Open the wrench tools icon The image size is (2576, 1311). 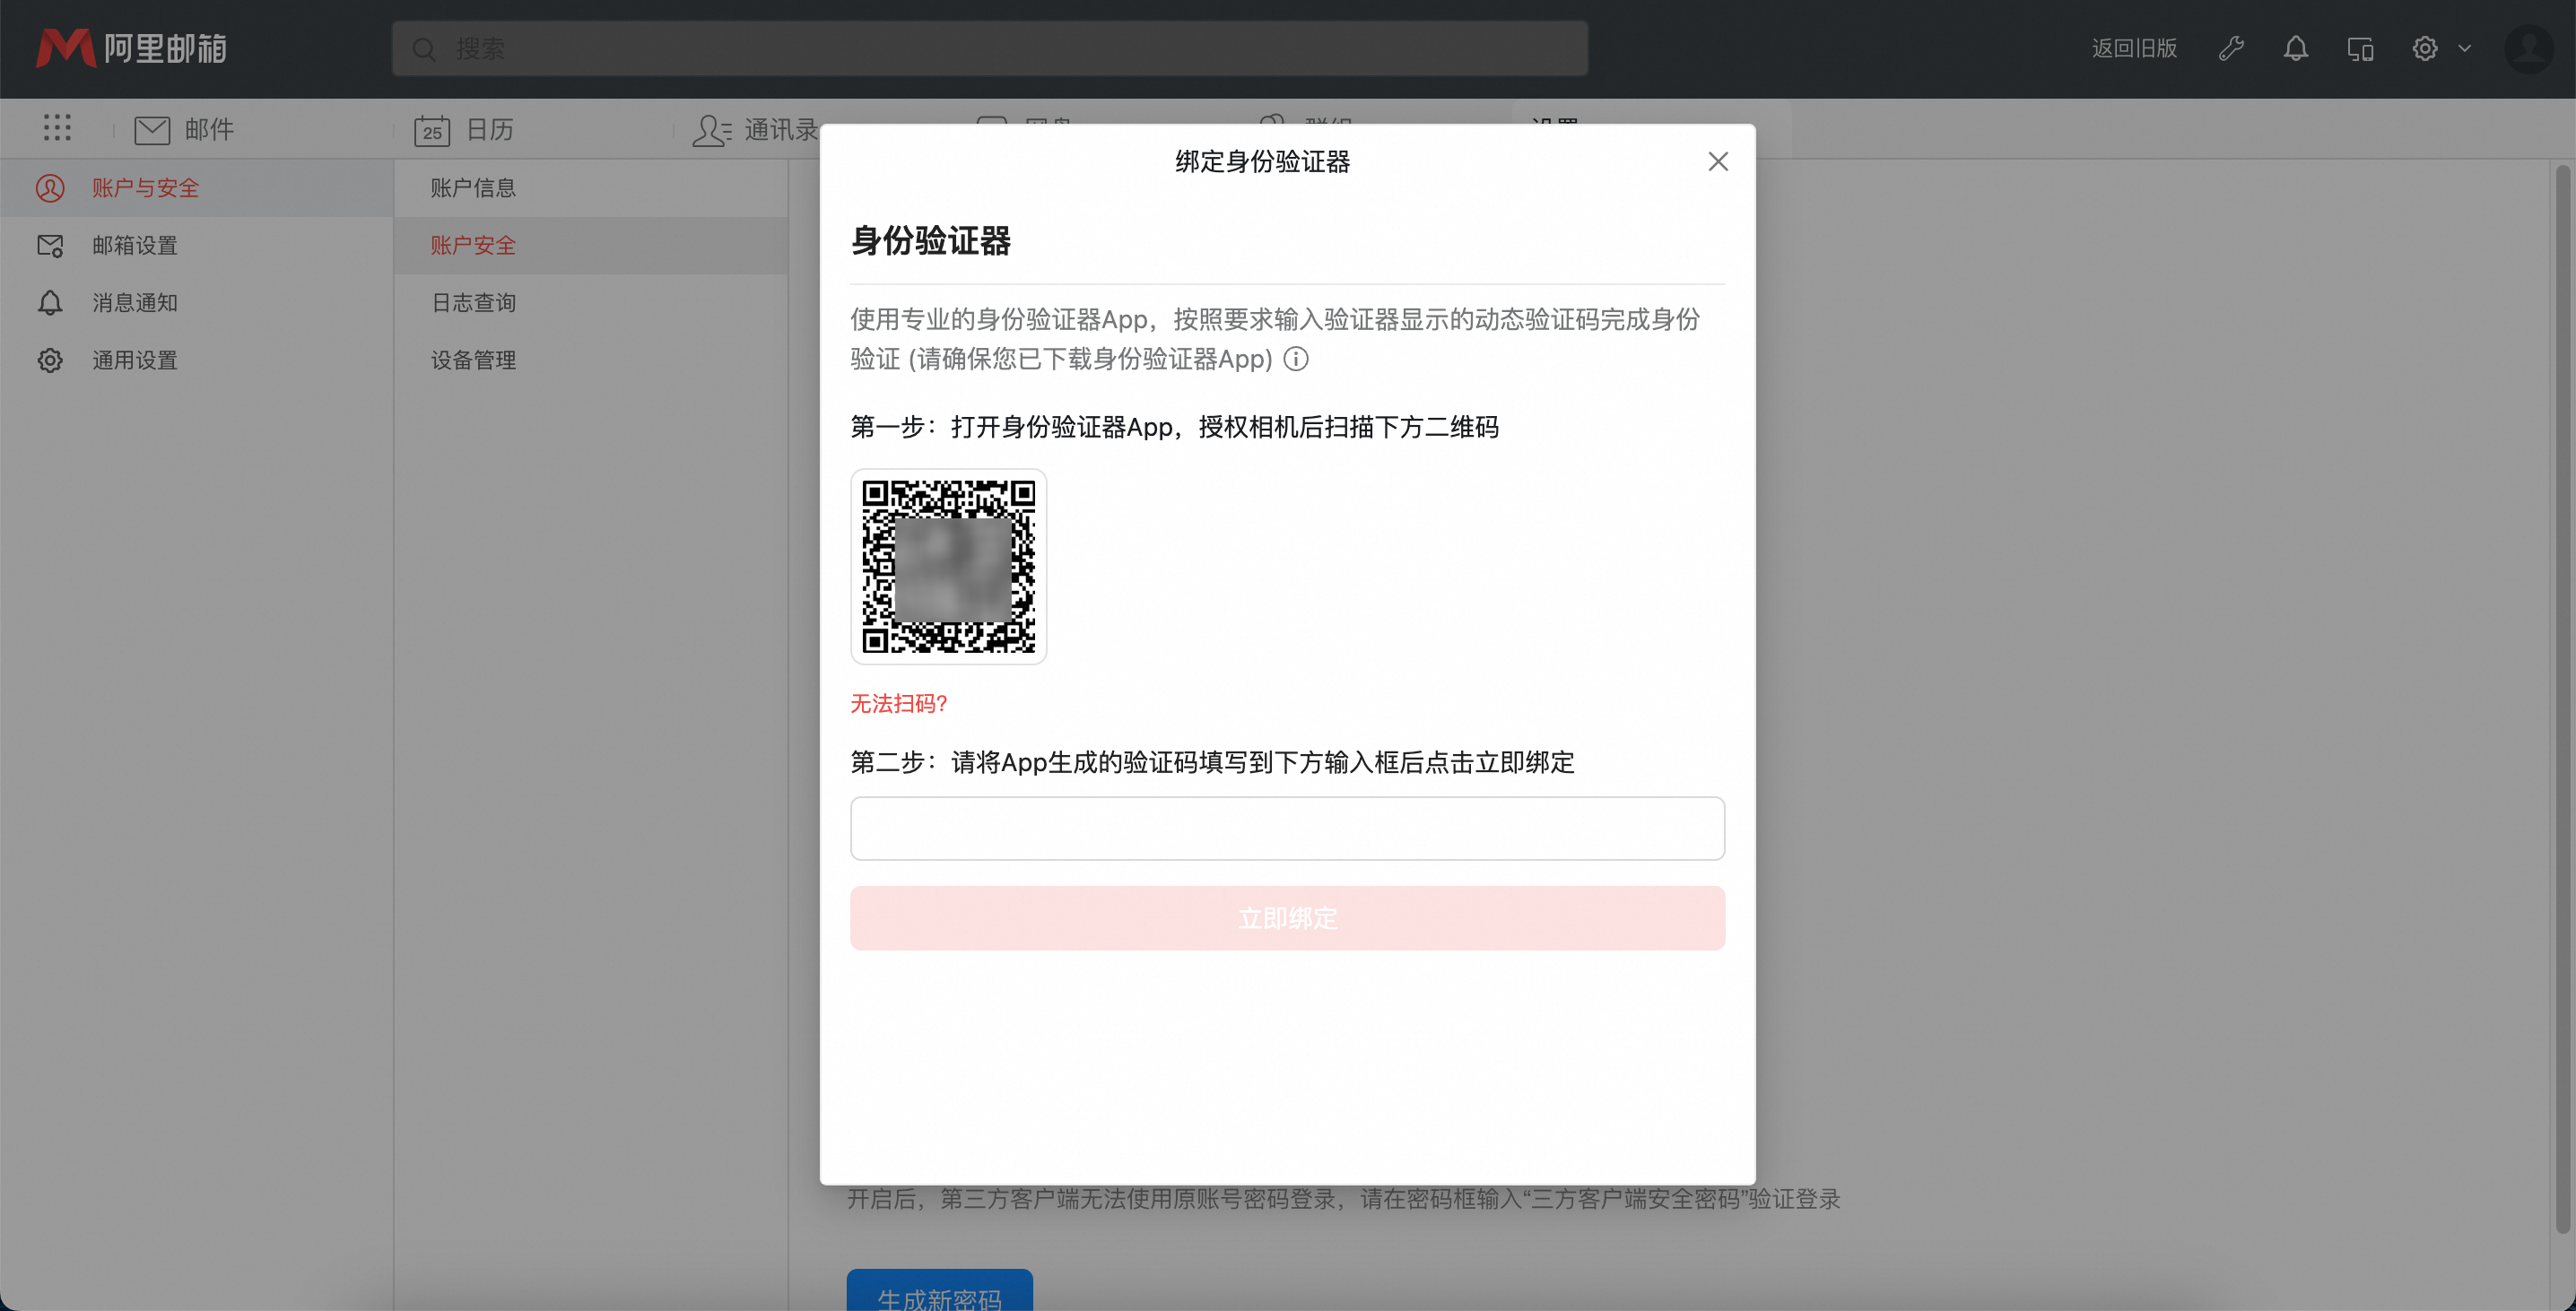2231,48
